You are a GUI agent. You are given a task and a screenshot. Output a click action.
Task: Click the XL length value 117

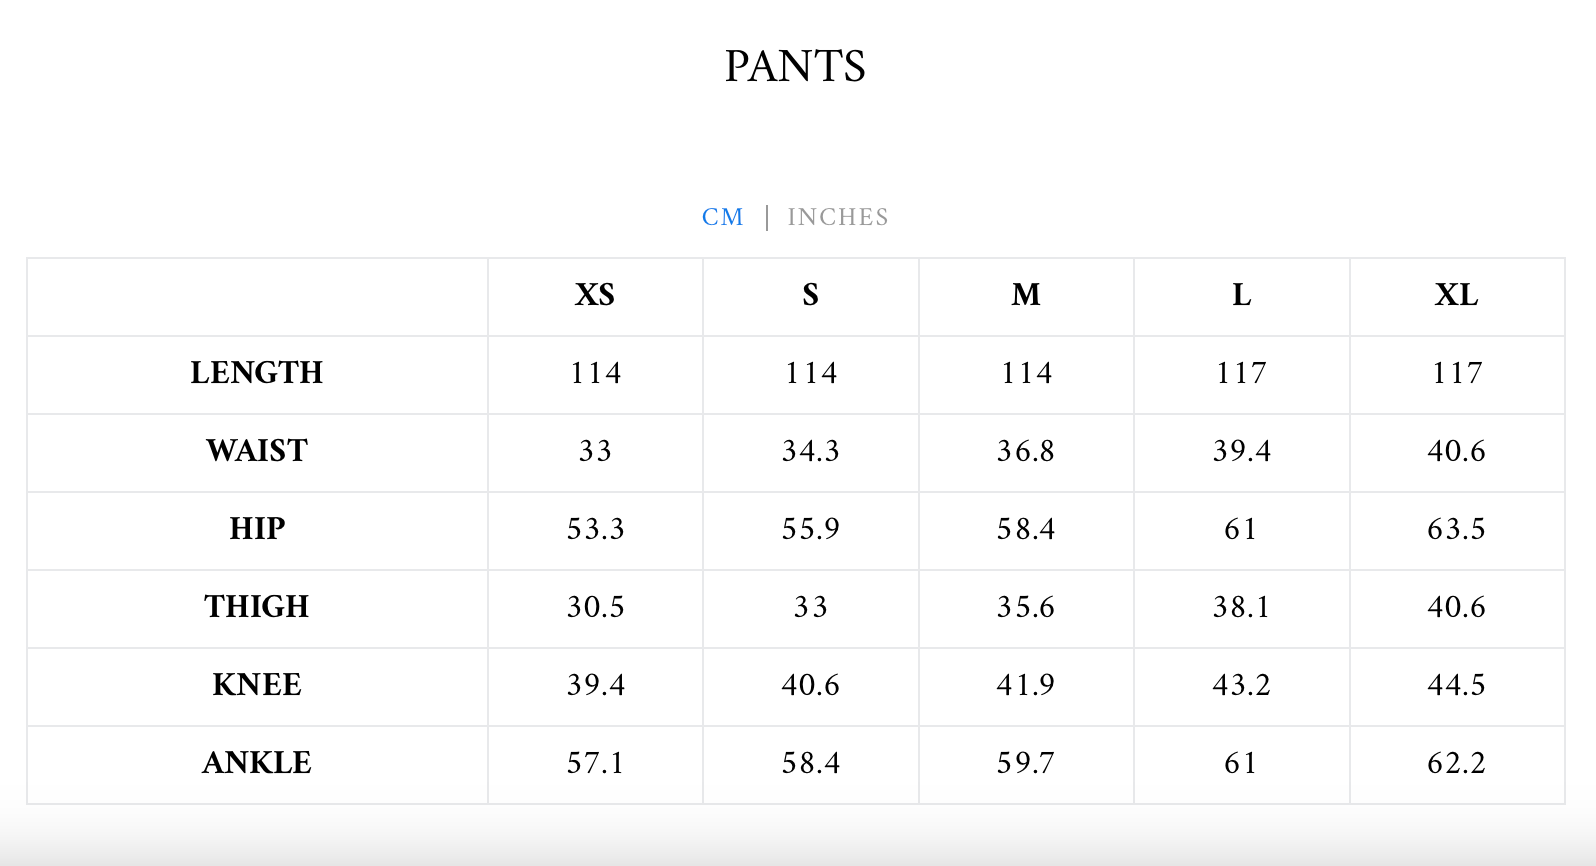coord(1456,373)
